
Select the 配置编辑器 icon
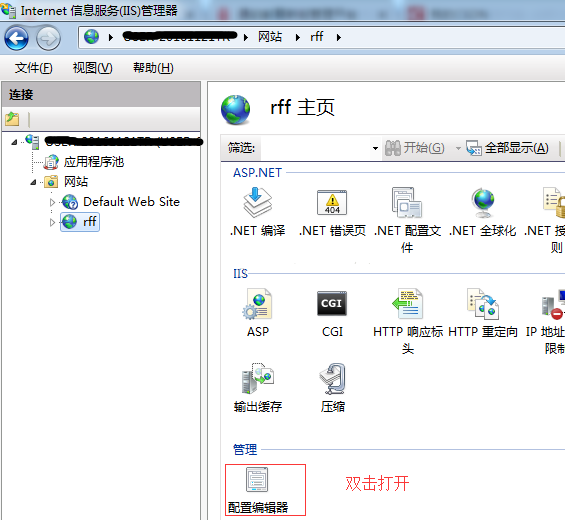tap(257, 479)
